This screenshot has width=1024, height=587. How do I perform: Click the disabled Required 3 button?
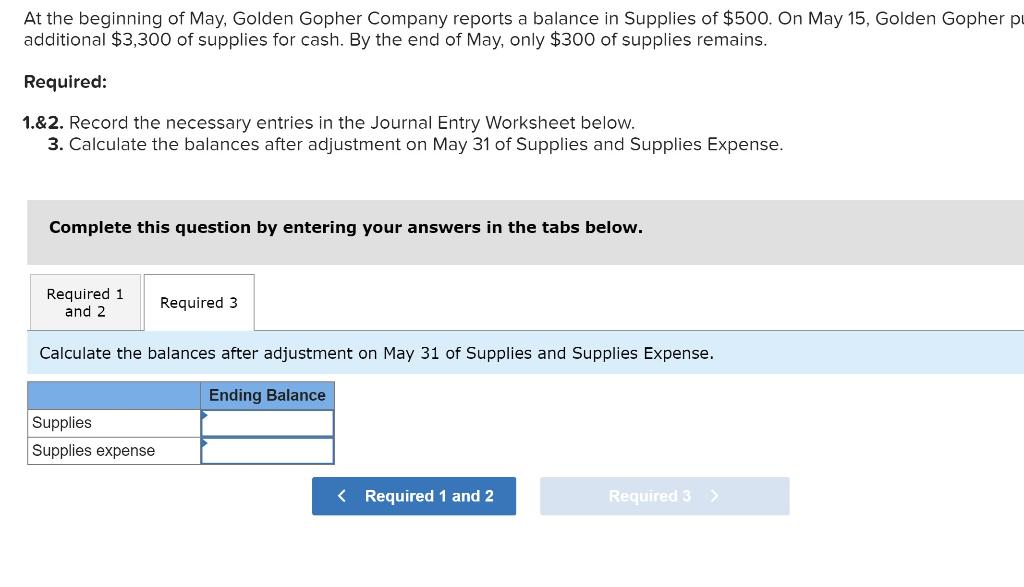(x=664, y=495)
